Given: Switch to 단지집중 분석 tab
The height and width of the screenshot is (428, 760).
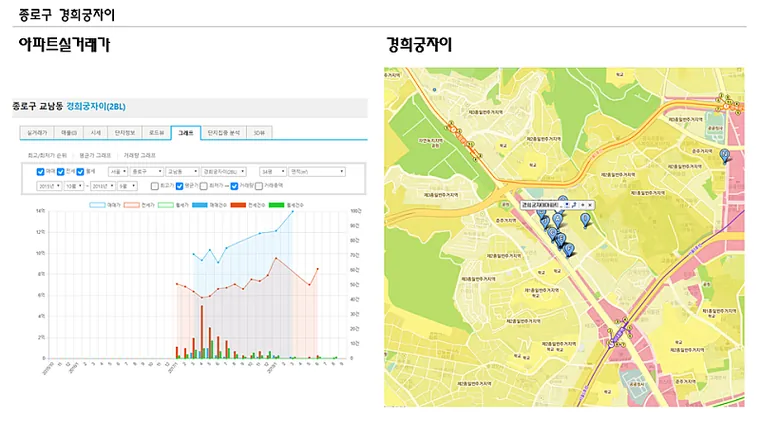Looking at the screenshot, I should pyautogui.click(x=223, y=133).
